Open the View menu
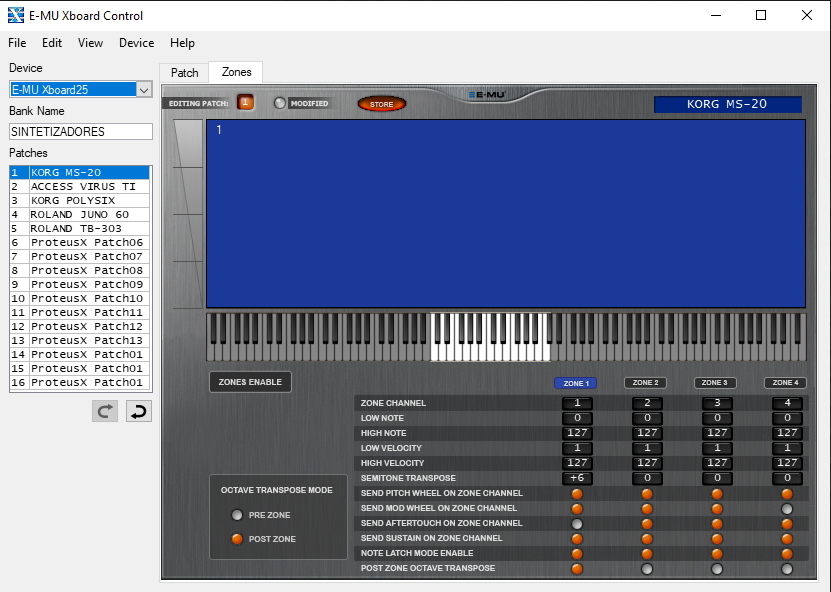This screenshot has width=831, height=592. coord(90,43)
